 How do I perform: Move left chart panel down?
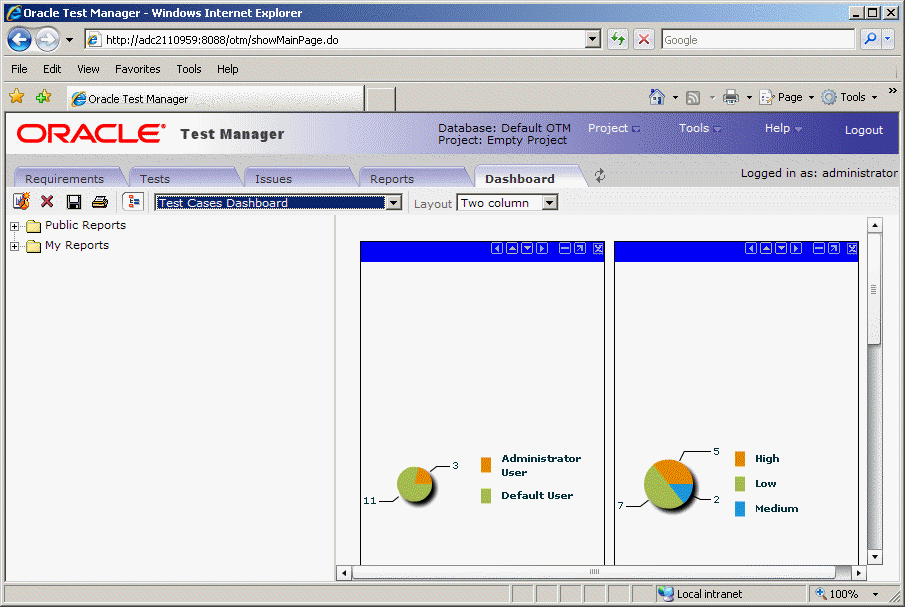[527, 248]
